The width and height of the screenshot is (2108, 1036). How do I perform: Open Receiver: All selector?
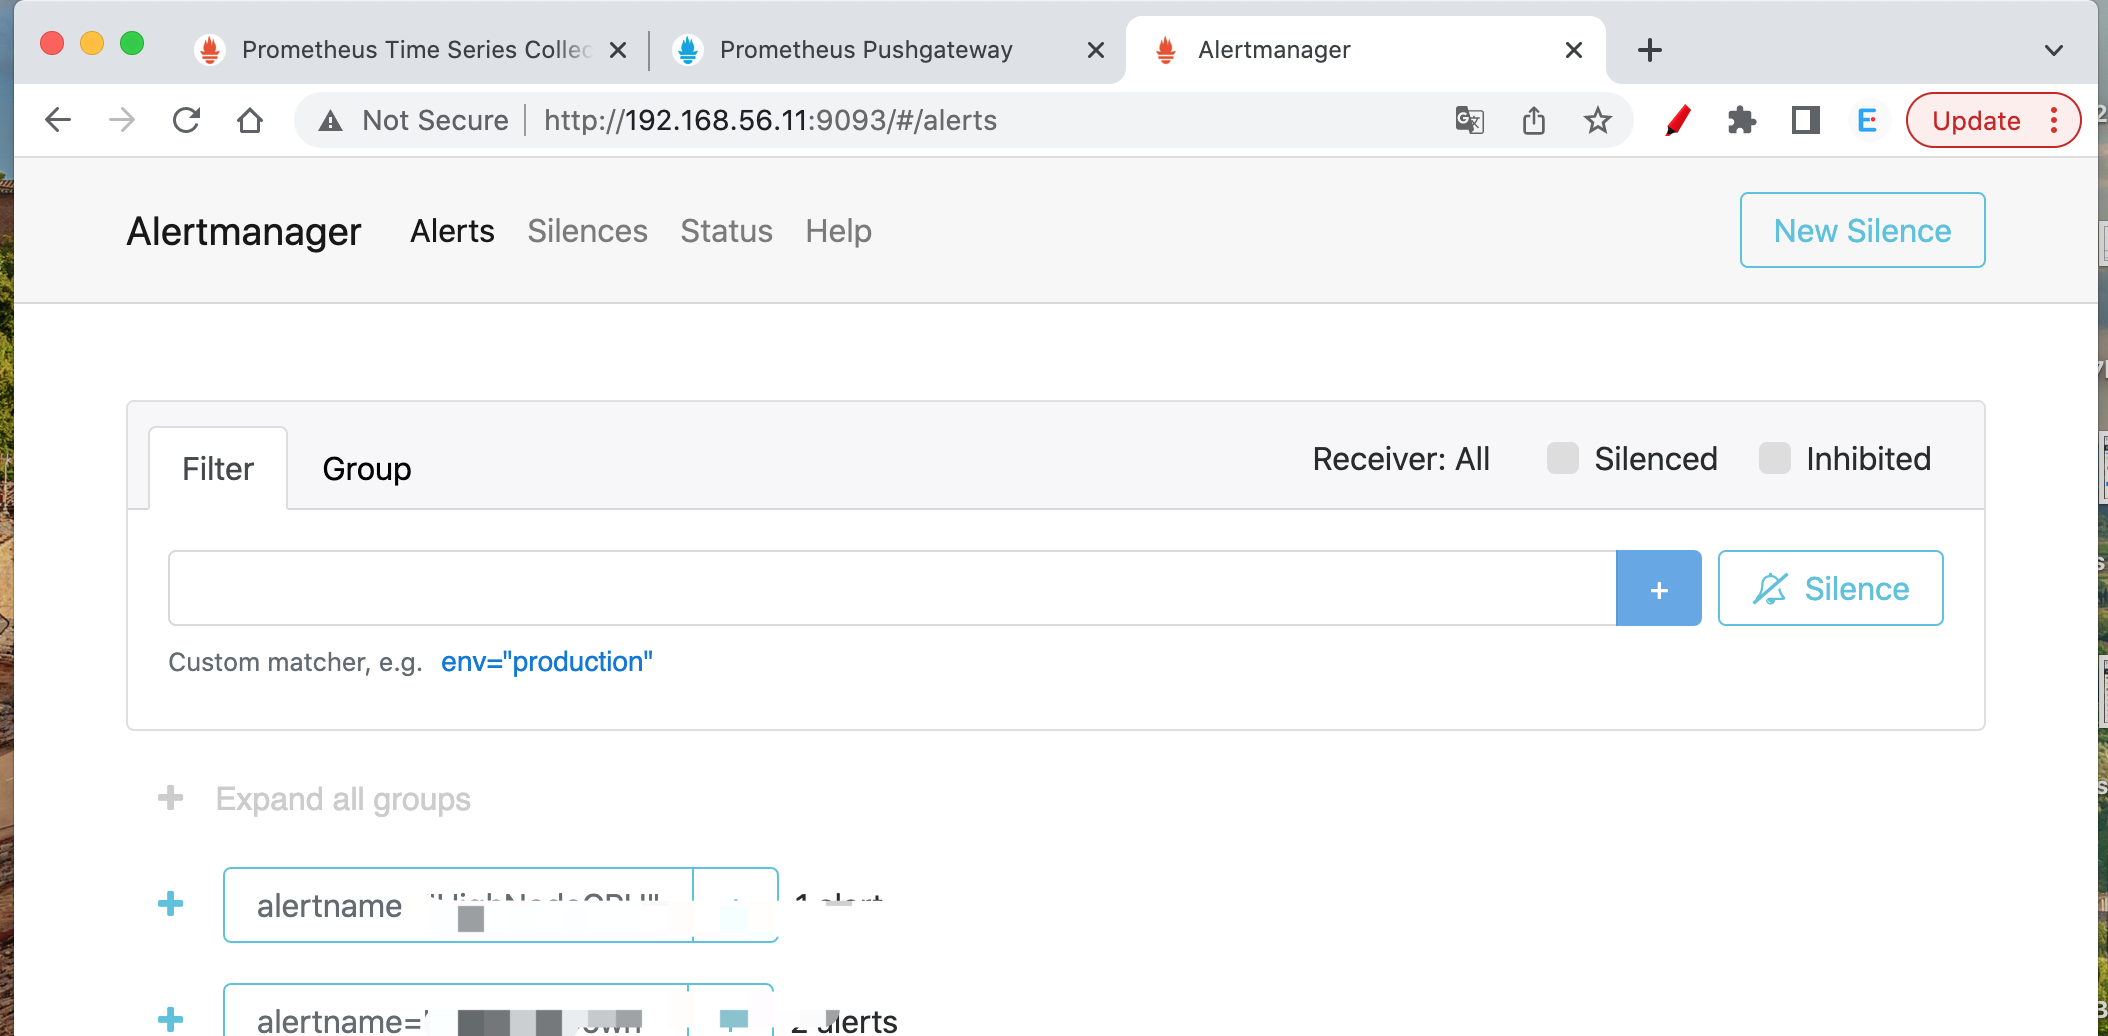(x=1401, y=459)
